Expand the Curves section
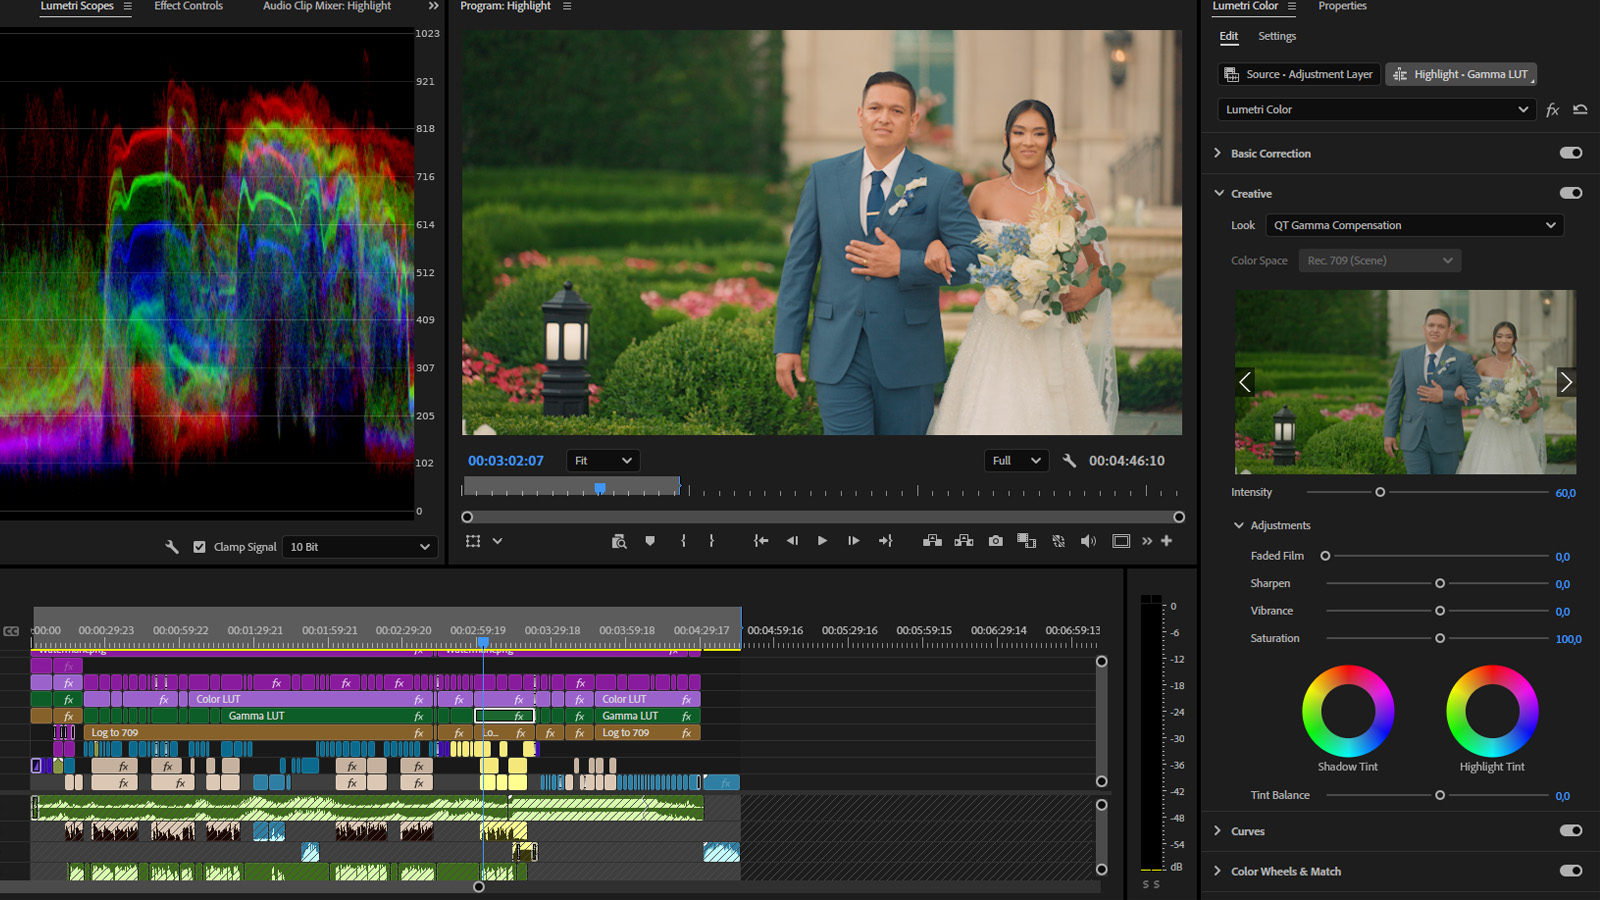The height and width of the screenshot is (900, 1600). coord(1217,830)
